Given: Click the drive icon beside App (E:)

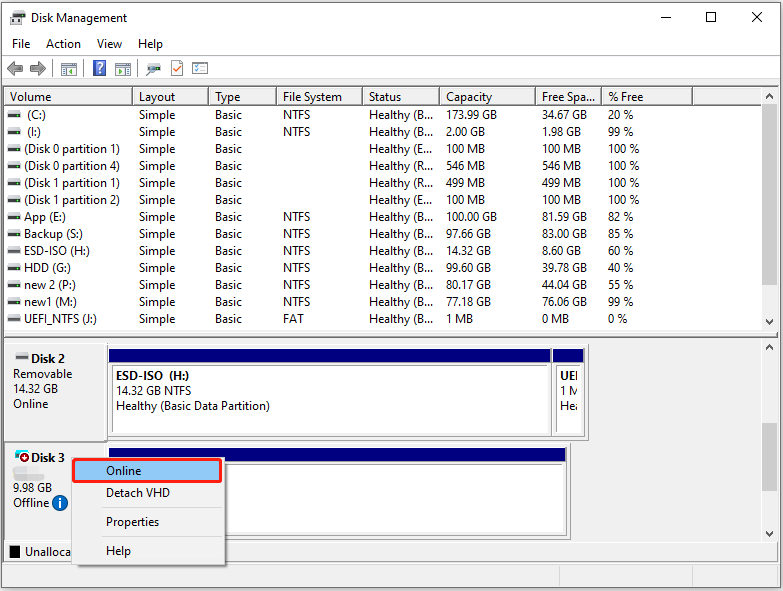Looking at the screenshot, I should coord(14,217).
